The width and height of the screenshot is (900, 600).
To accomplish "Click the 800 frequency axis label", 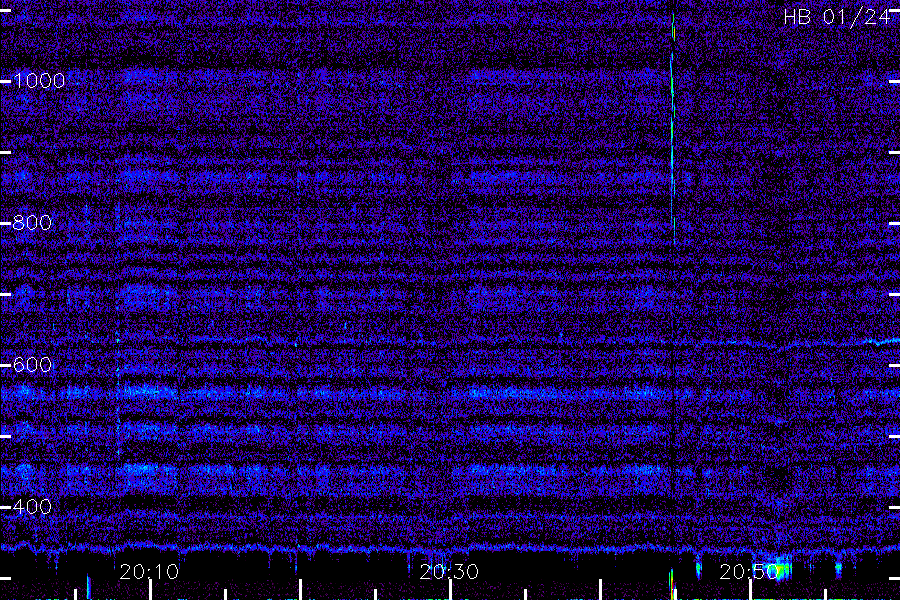I will tap(32, 223).
